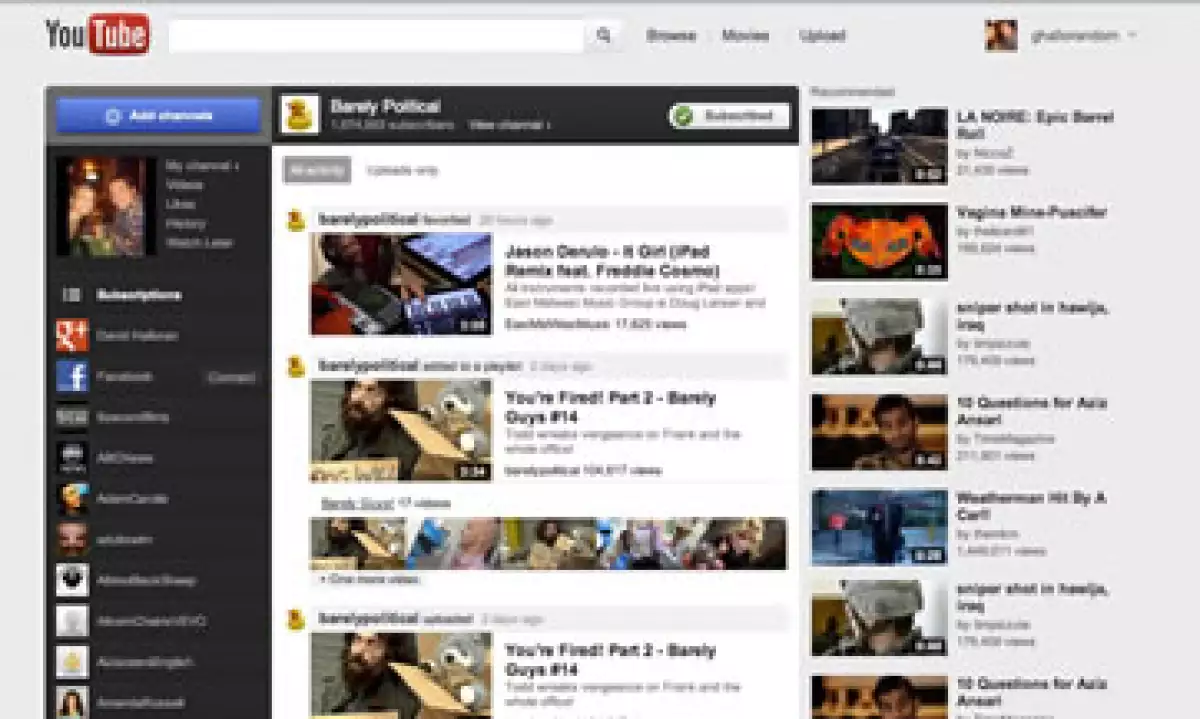The height and width of the screenshot is (719, 1200).
Task: Open the account dropdown arrow by username
Action: tap(1132, 35)
